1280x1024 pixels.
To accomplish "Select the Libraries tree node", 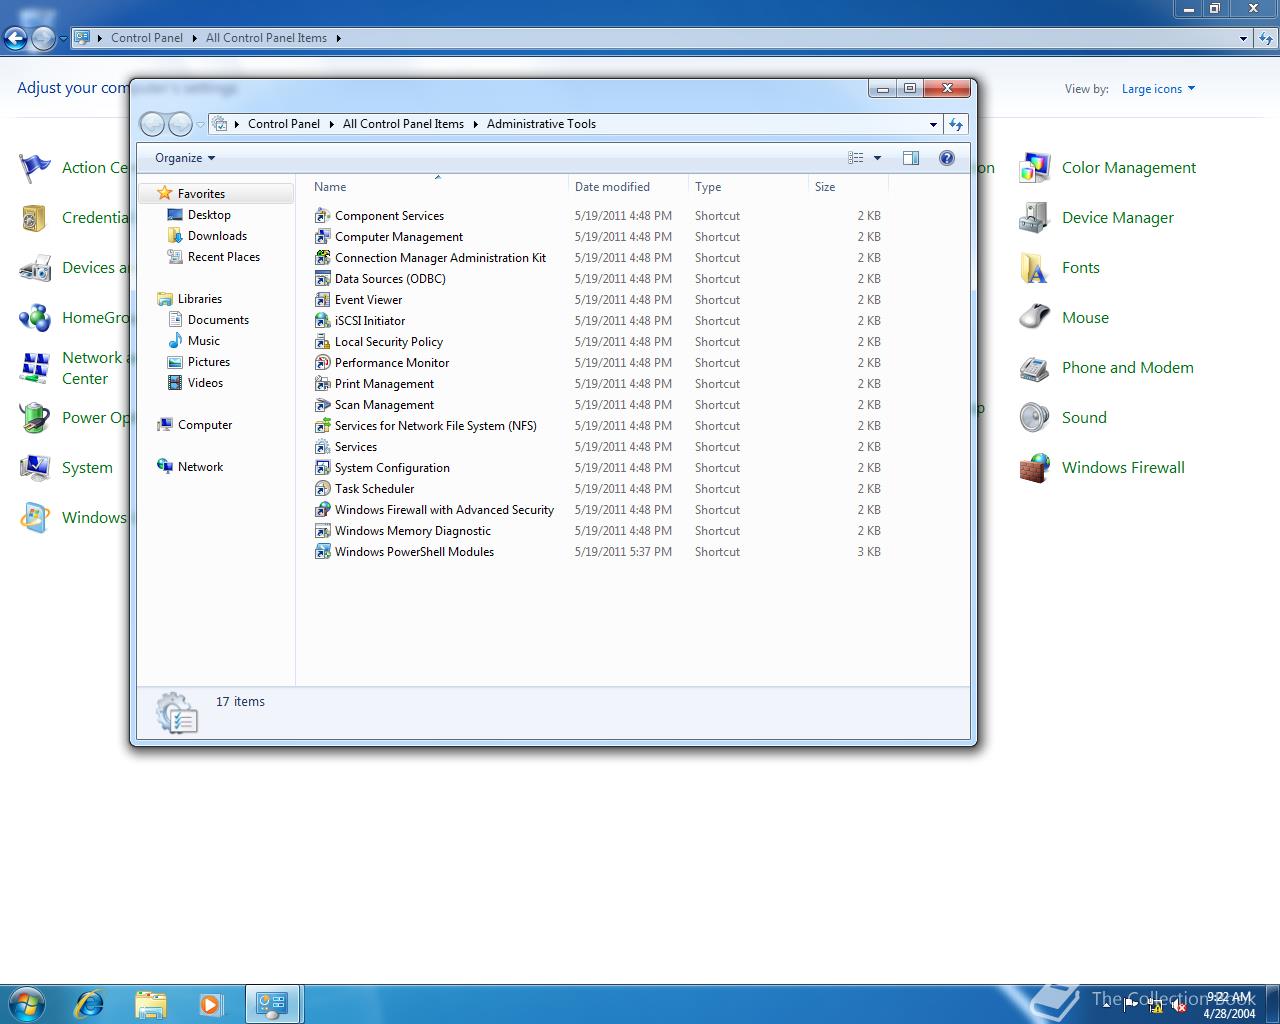I will (199, 299).
